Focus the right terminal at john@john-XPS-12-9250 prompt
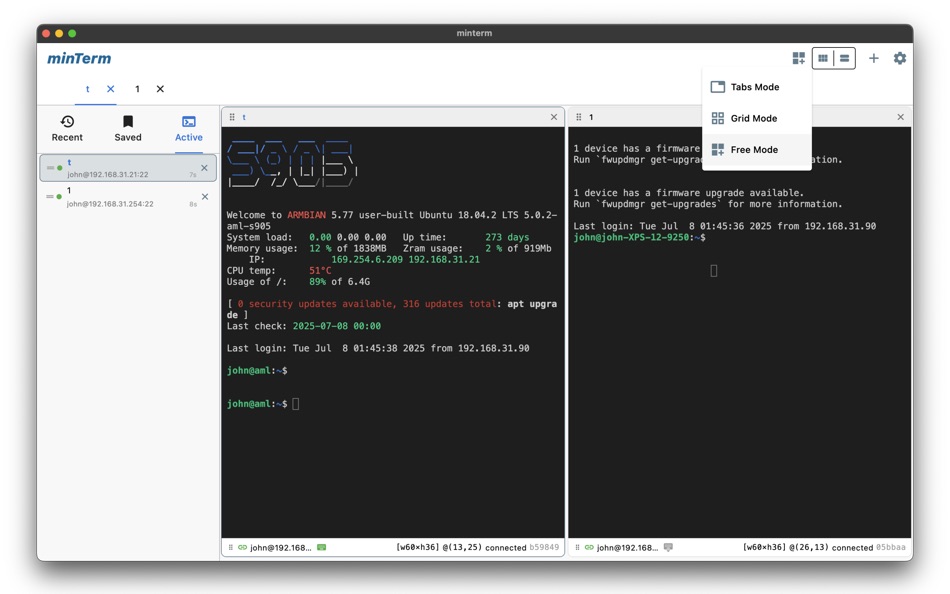Viewport: 950px width, 594px height. 639,237
